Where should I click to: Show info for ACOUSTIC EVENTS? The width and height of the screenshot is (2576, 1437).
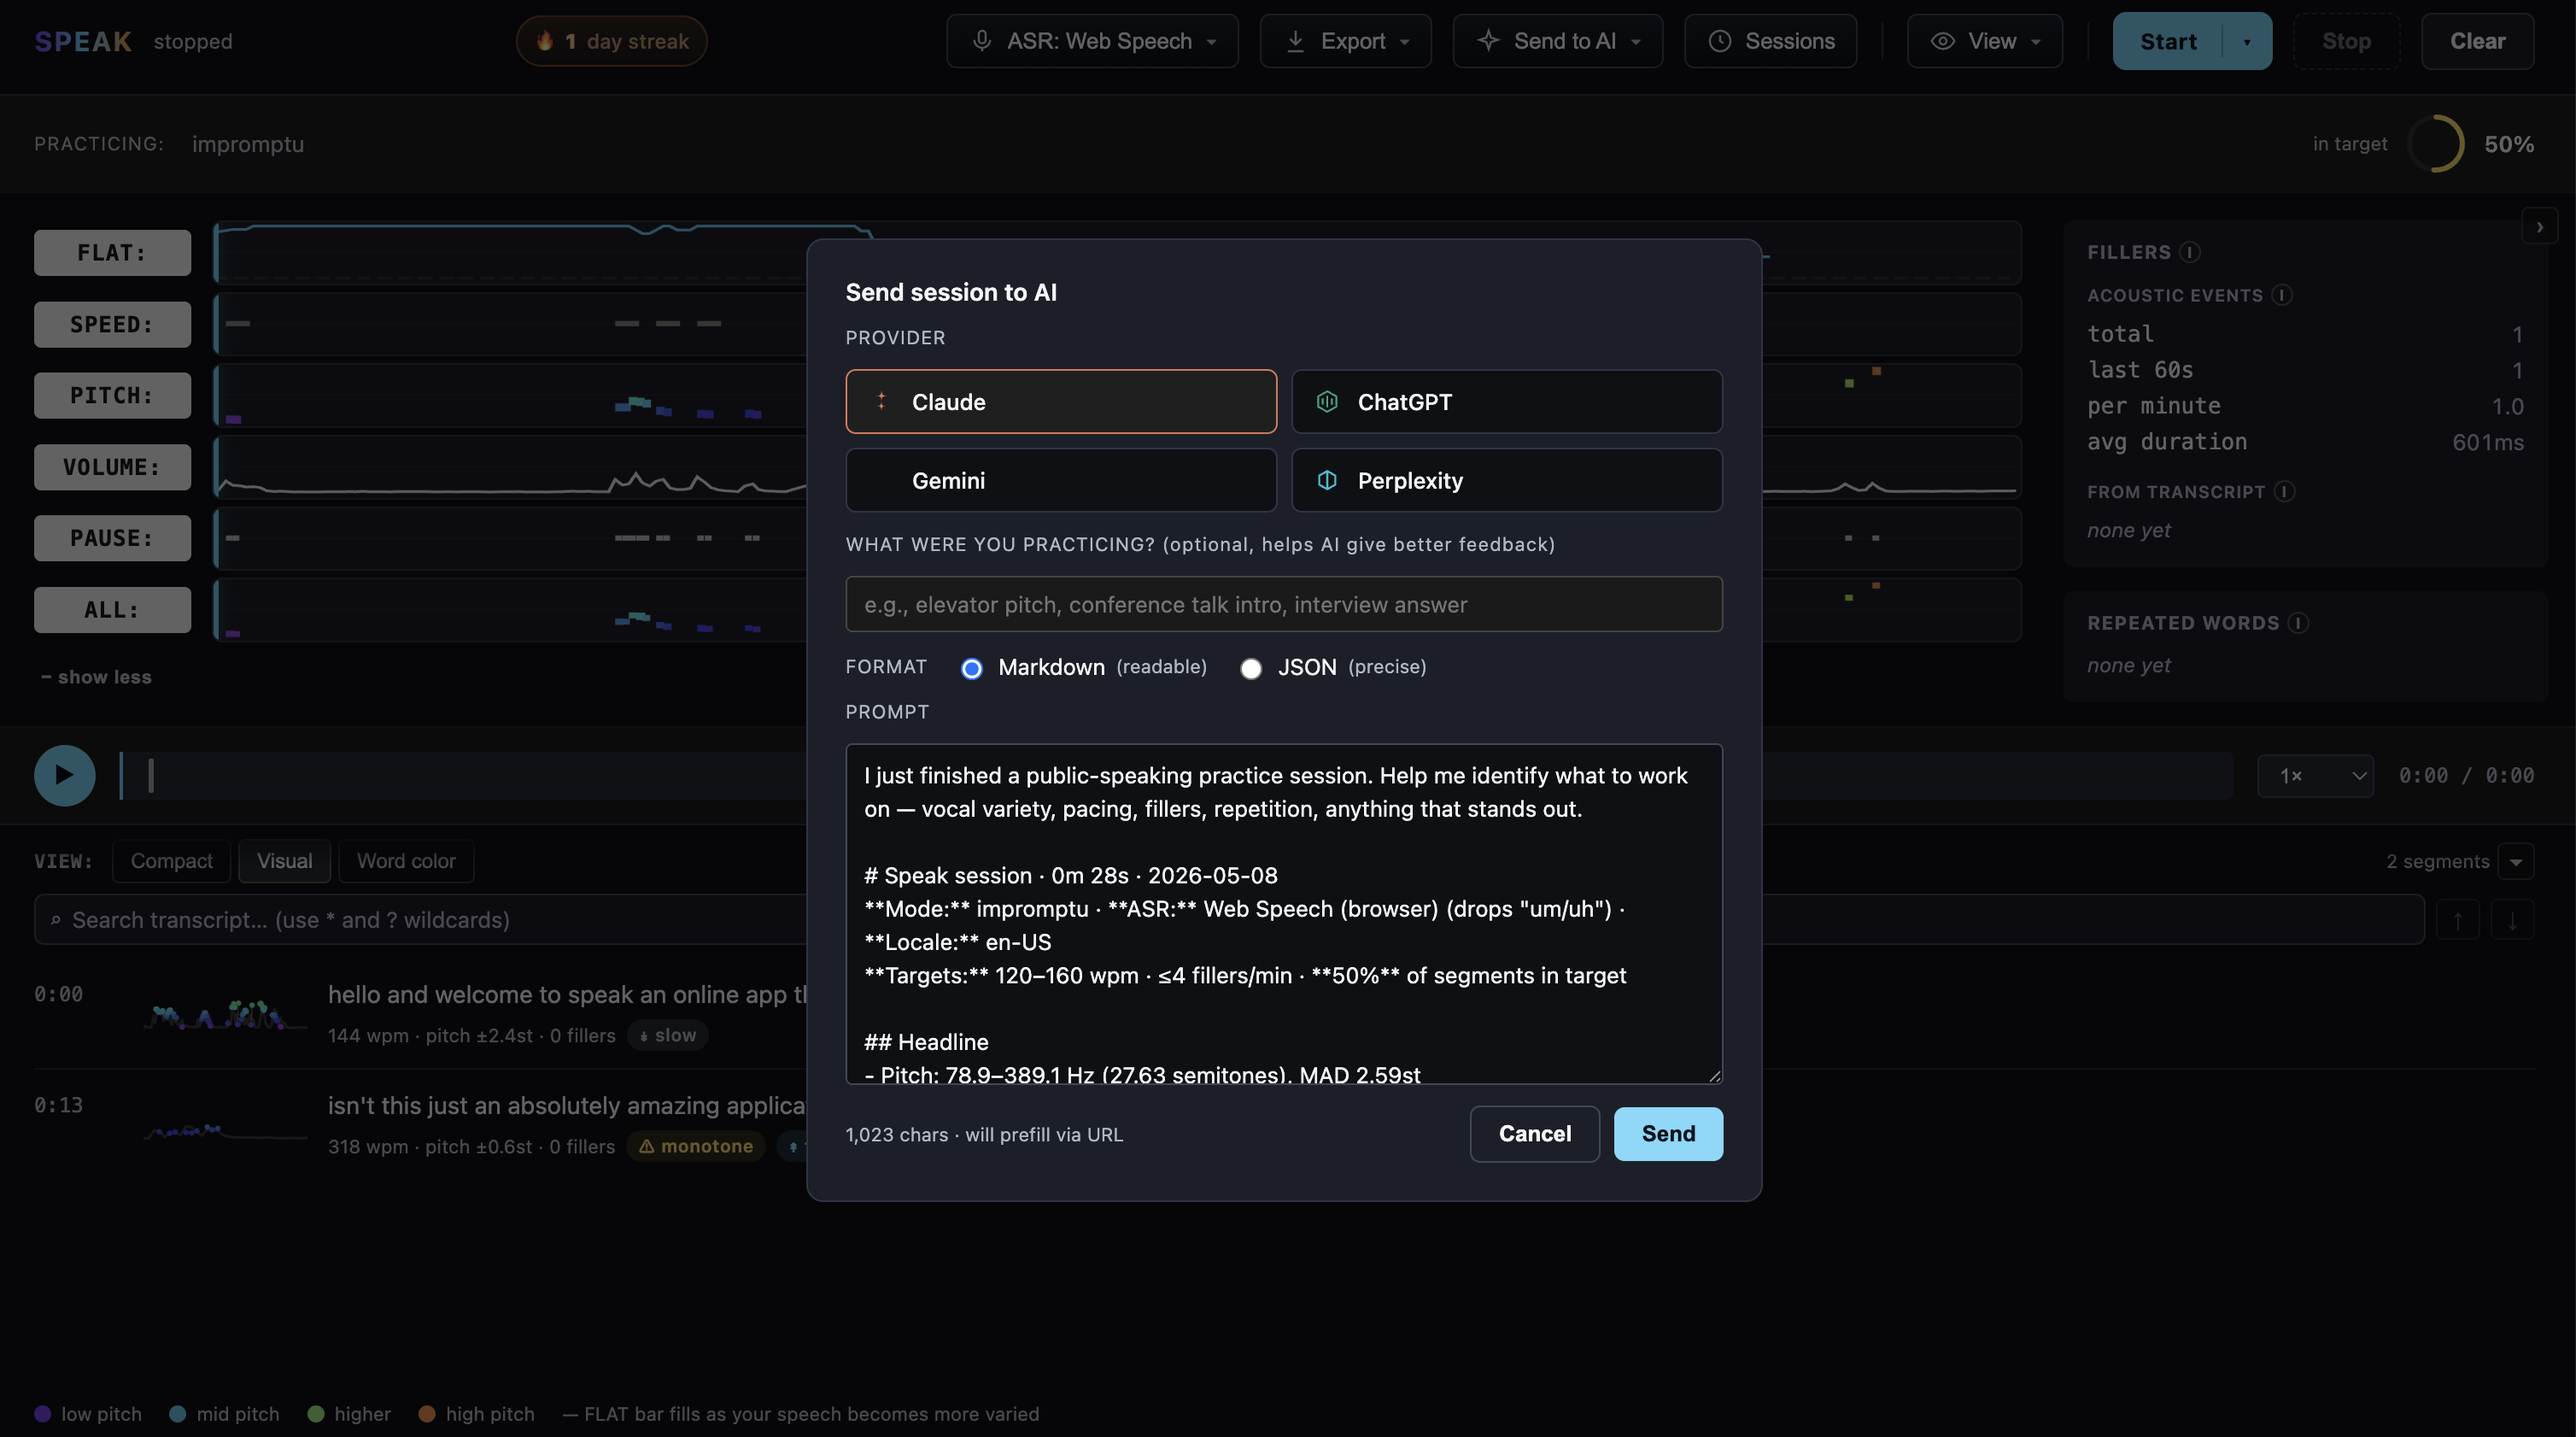pos(2282,295)
